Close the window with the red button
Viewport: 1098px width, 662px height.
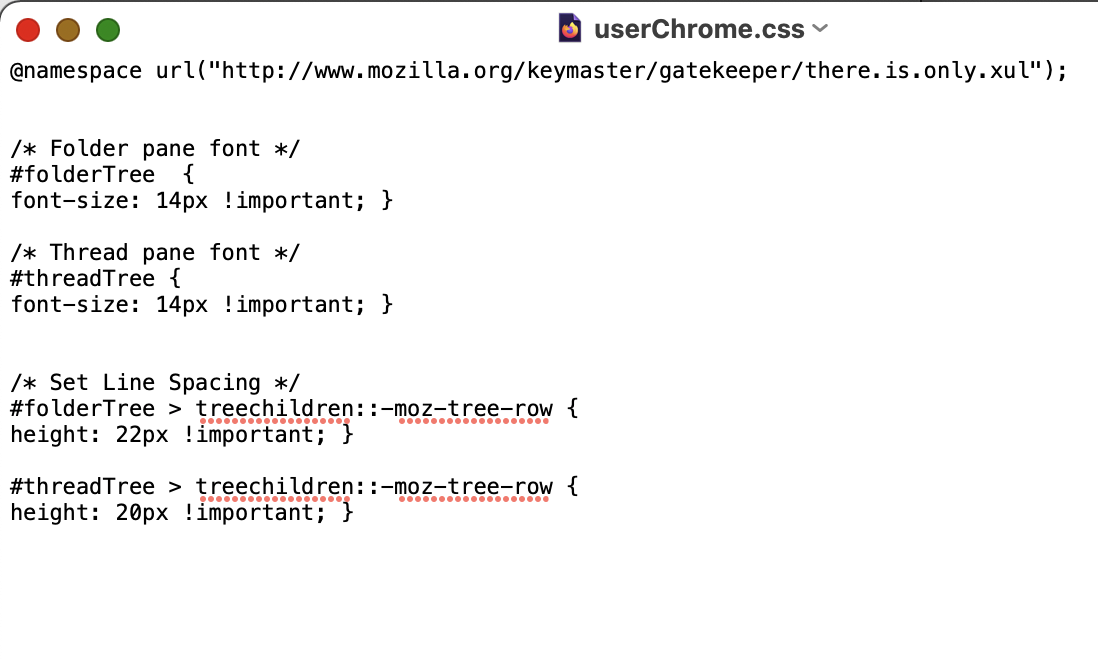click(28, 30)
